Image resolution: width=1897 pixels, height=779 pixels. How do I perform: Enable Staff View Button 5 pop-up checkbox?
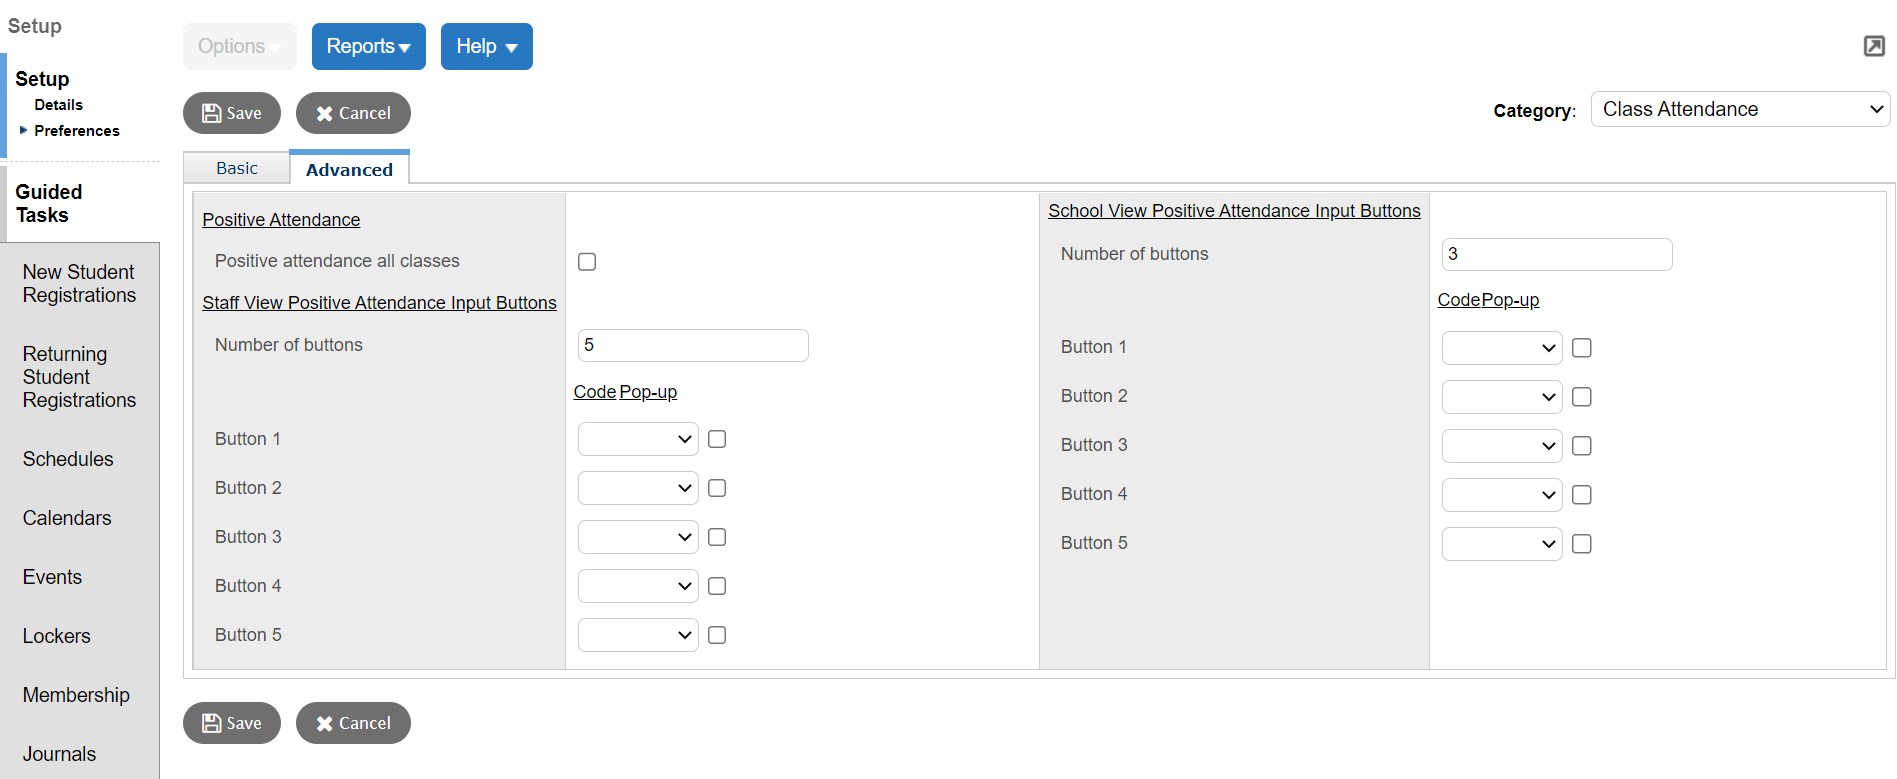pos(717,635)
